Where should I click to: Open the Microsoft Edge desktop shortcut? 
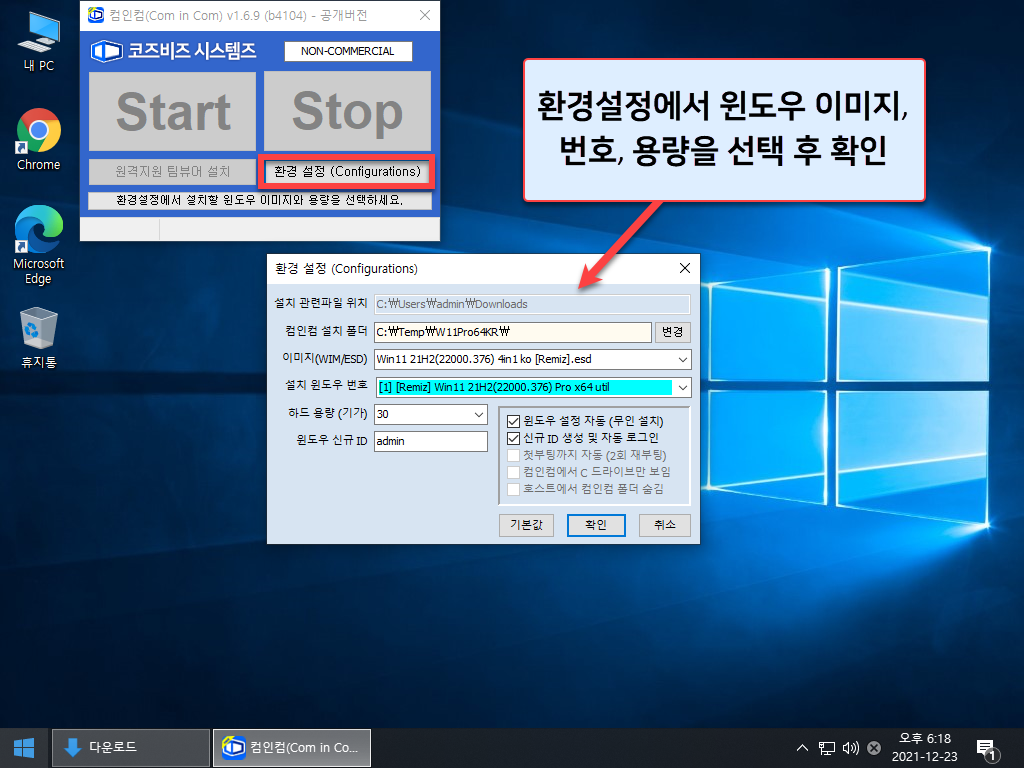(39, 245)
